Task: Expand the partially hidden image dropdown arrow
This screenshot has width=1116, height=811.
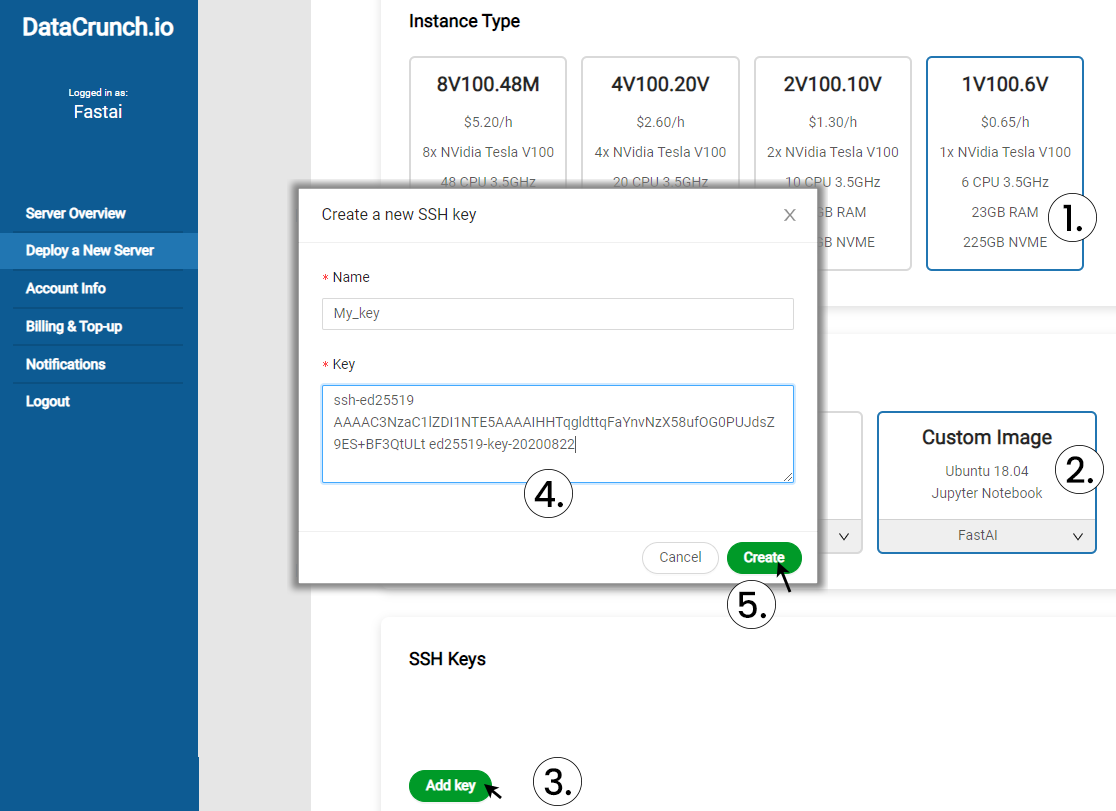Action: pyautogui.click(x=844, y=536)
